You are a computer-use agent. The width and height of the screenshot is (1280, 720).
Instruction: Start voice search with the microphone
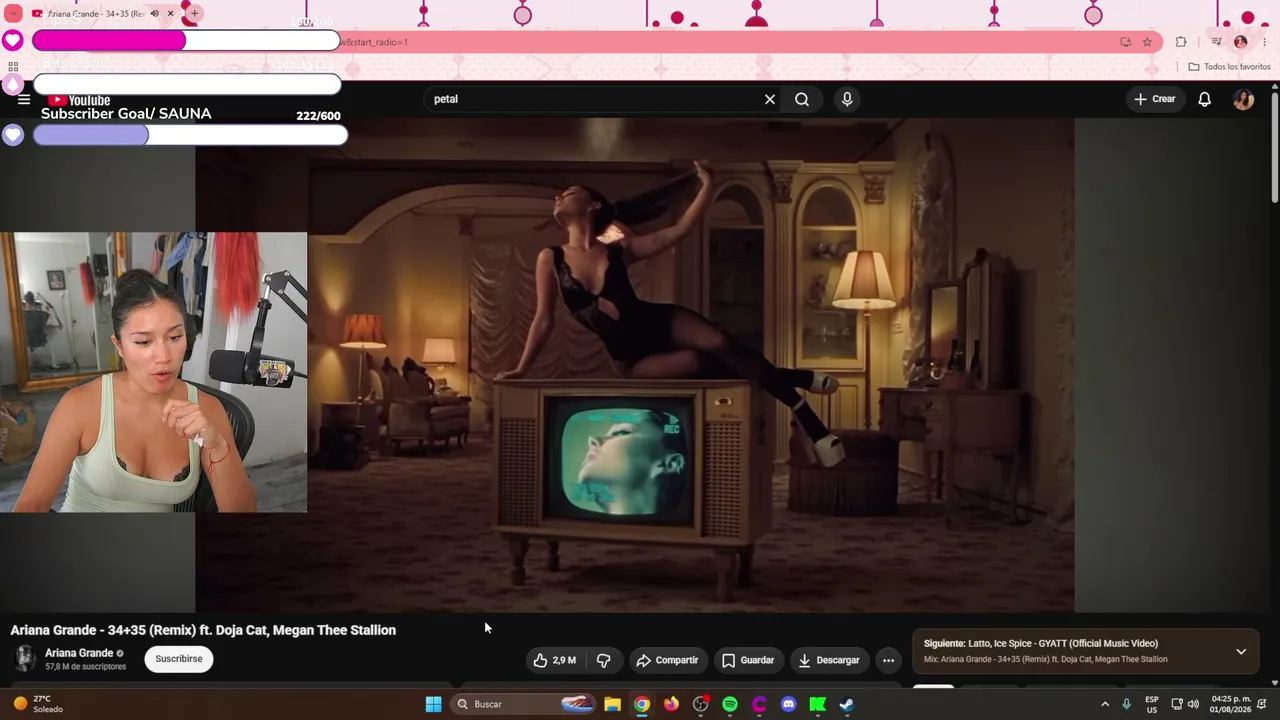[847, 99]
